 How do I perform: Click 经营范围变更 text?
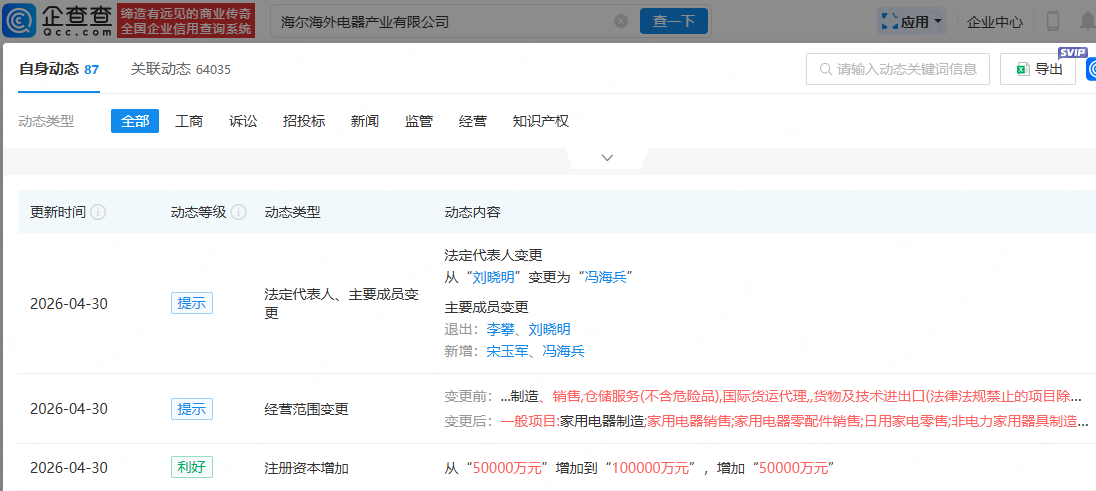[x=306, y=409]
